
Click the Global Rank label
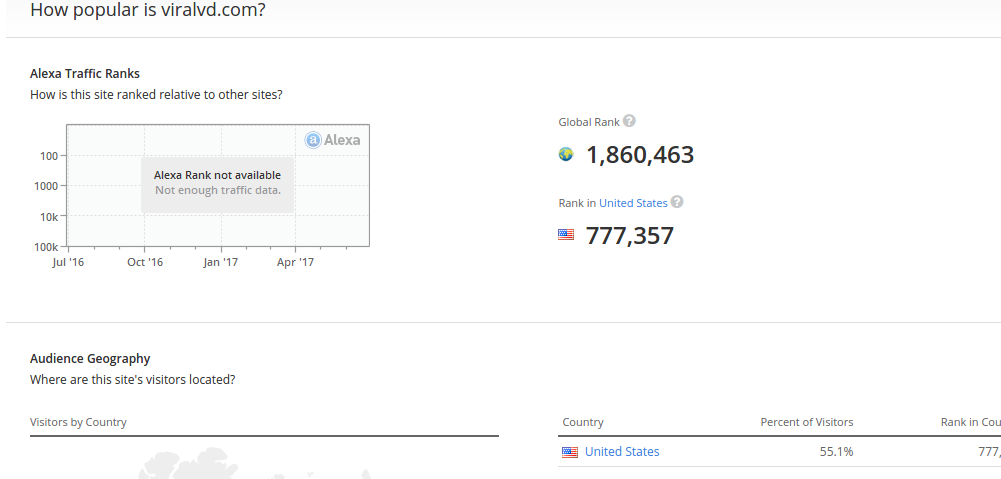(x=589, y=122)
